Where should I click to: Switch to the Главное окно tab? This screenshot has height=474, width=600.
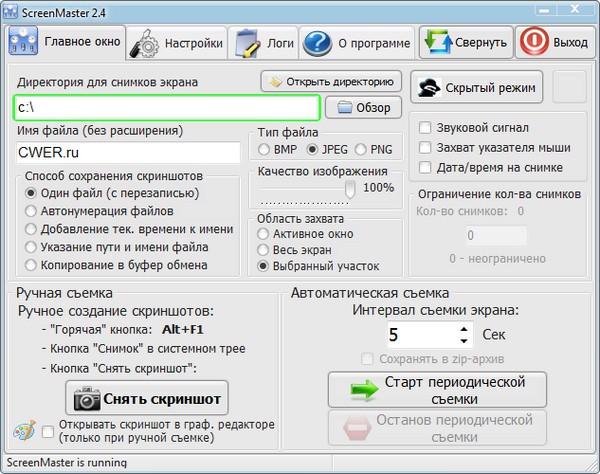click(x=66, y=42)
